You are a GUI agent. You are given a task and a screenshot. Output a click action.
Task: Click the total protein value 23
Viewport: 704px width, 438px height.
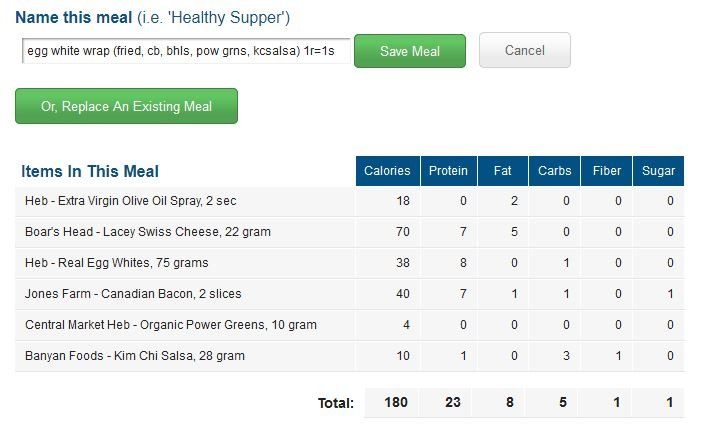[x=453, y=402]
